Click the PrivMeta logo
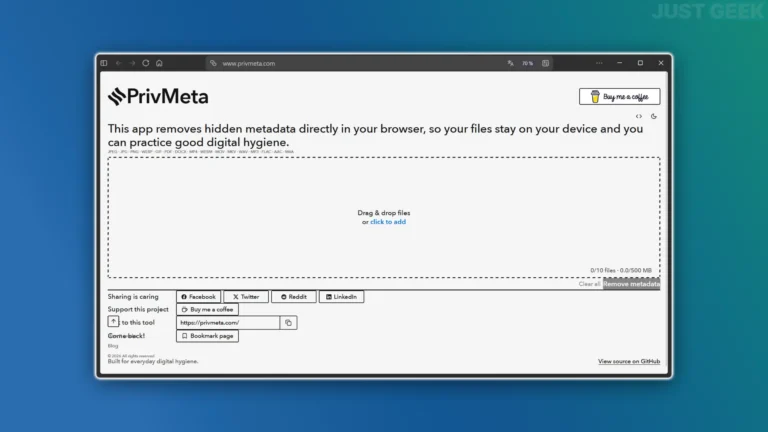 click(158, 96)
